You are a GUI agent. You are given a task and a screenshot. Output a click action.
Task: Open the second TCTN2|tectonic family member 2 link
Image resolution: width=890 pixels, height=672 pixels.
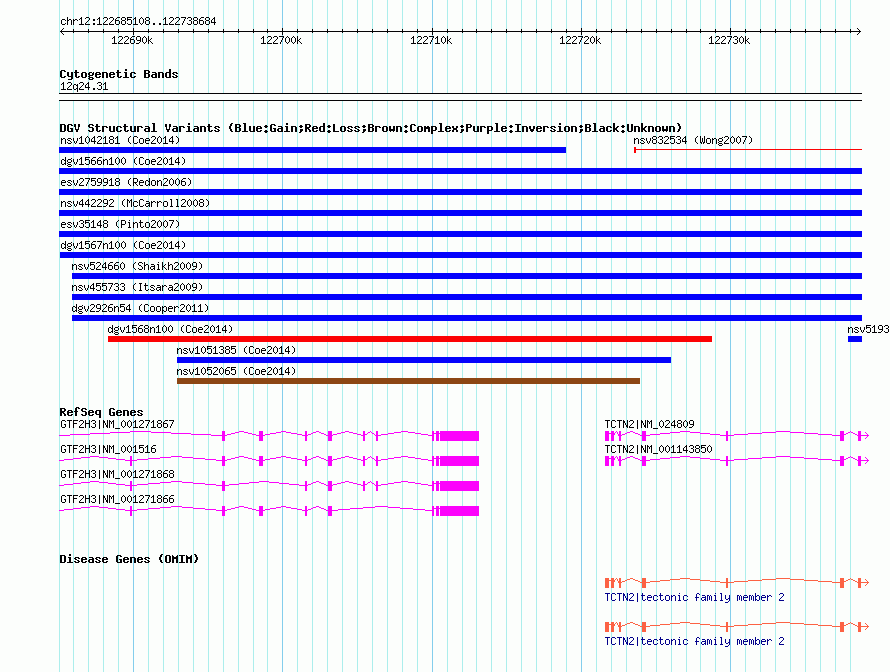coord(694,641)
